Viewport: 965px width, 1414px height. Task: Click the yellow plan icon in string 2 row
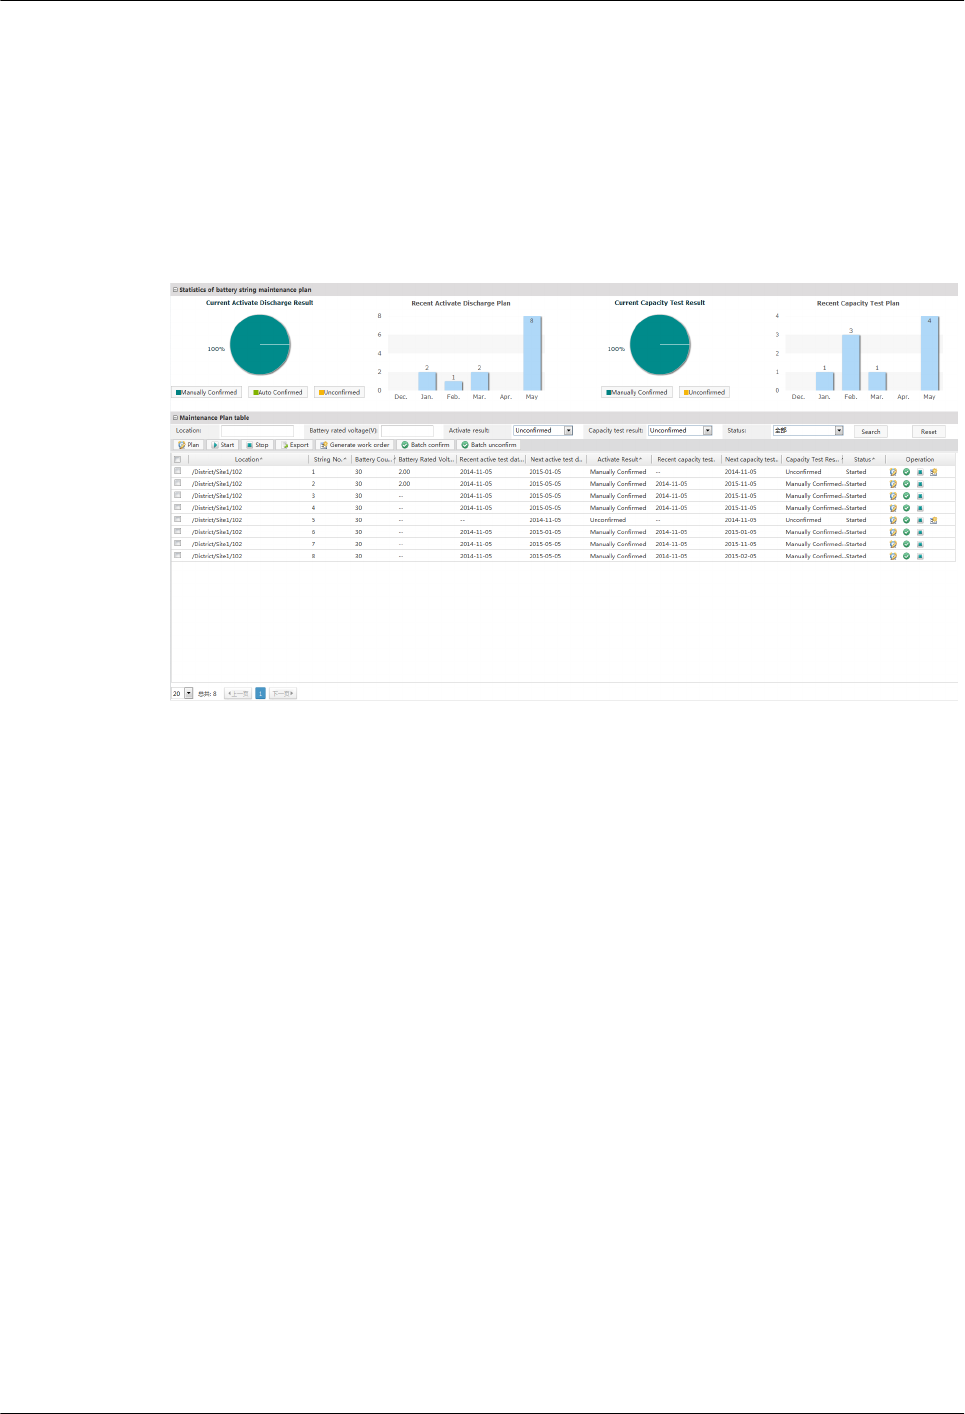tap(893, 484)
